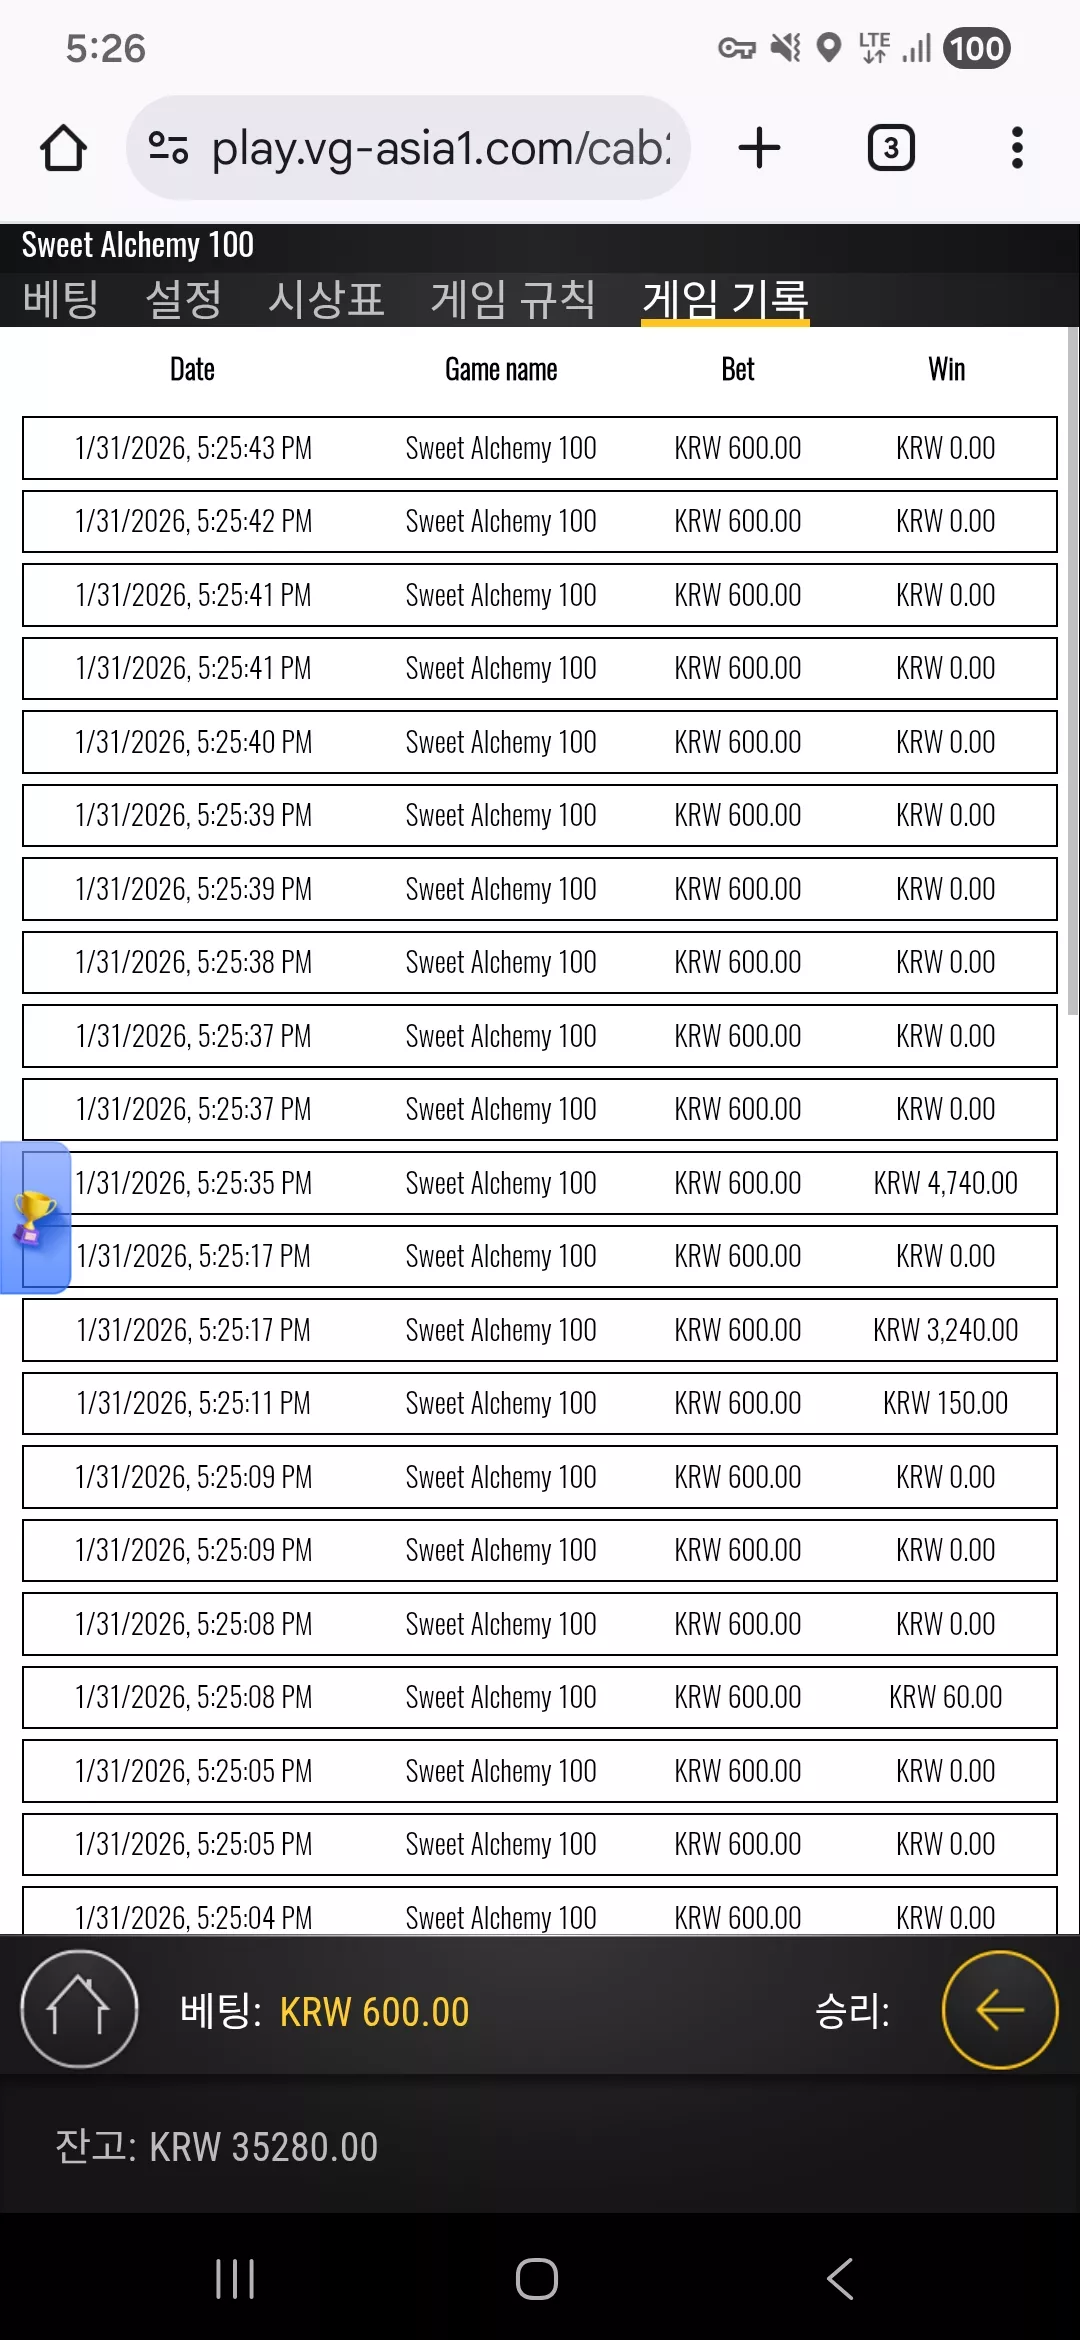Select the record with KRW 4,740.00 win

[540, 1183]
